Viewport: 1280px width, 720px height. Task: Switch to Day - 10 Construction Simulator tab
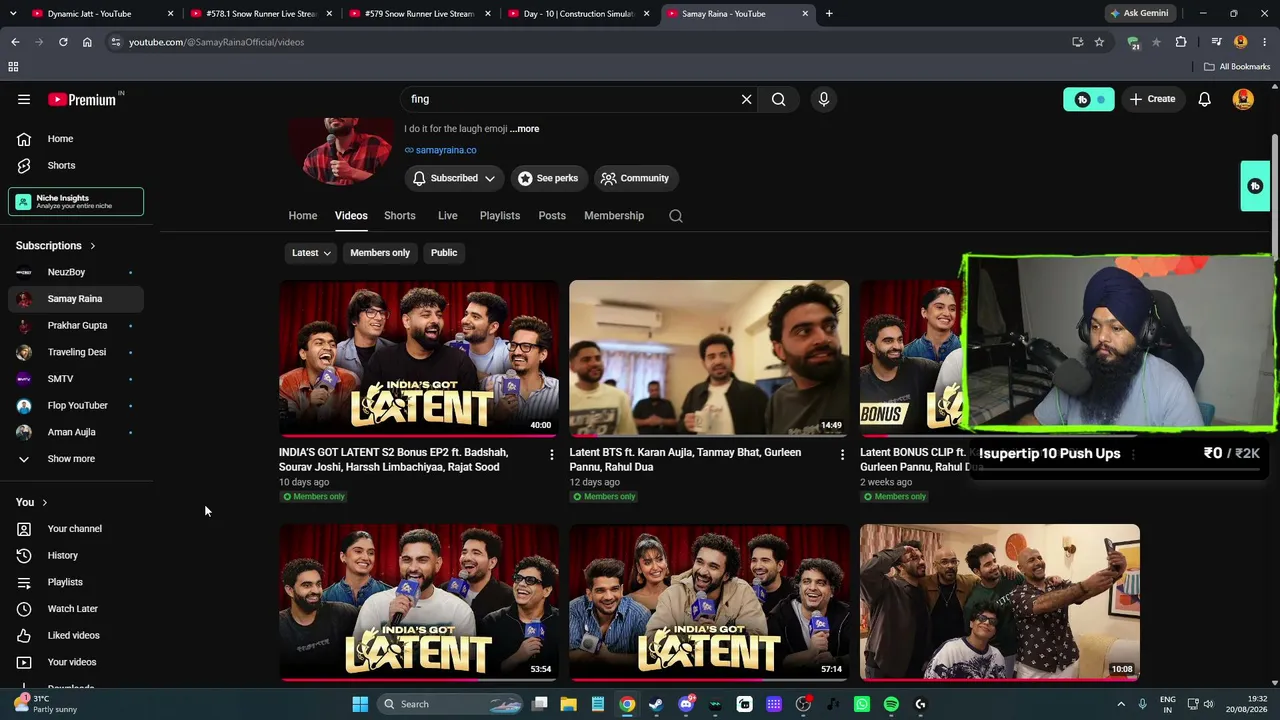(580, 14)
